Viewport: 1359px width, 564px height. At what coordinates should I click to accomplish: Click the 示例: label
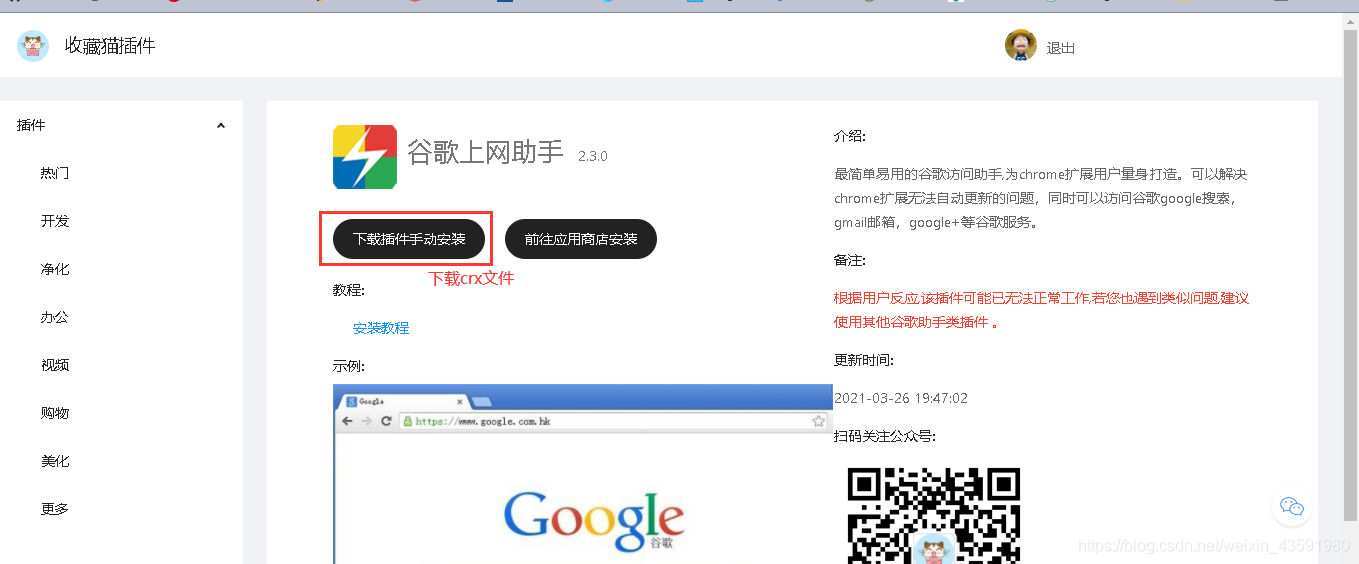click(349, 366)
